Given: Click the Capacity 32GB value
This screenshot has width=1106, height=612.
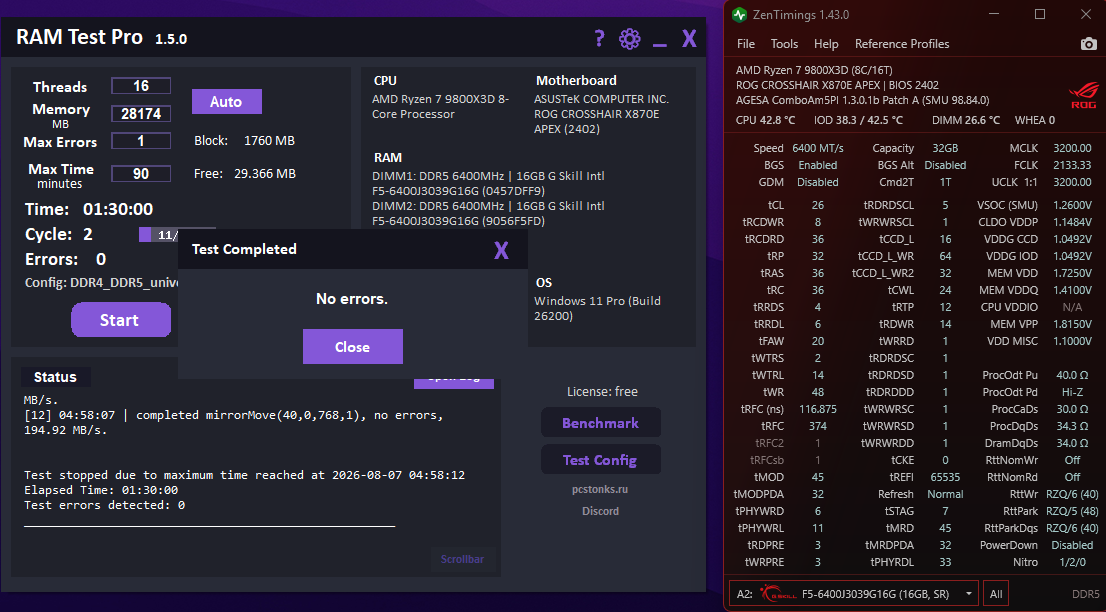Looking at the screenshot, I should 945,148.
